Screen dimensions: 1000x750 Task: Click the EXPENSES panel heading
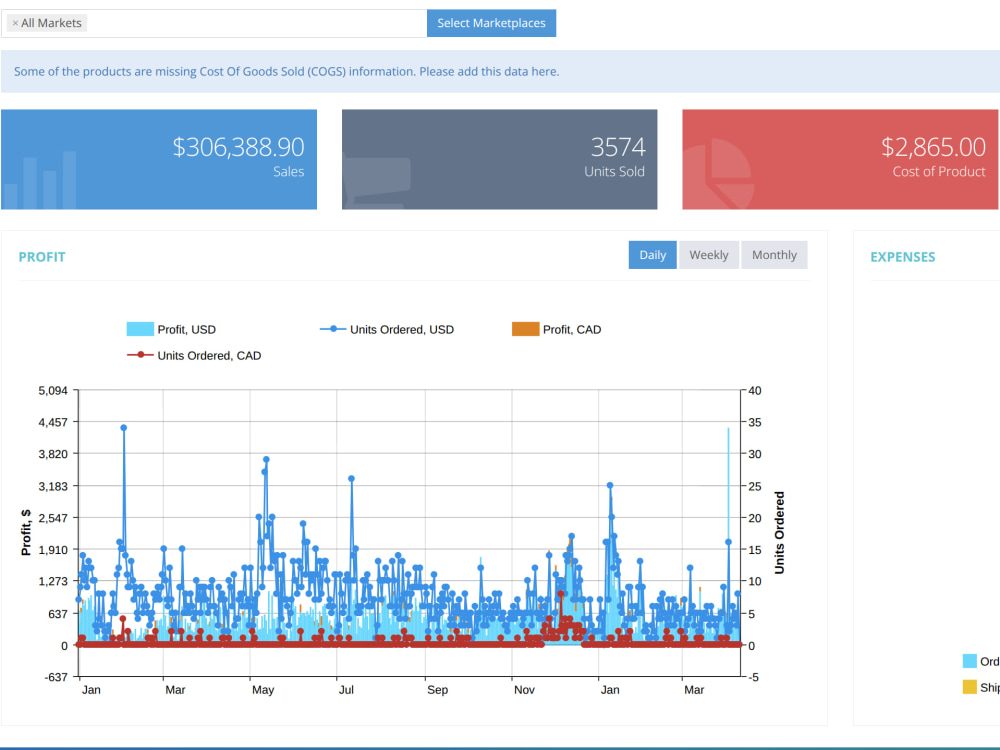click(x=902, y=257)
